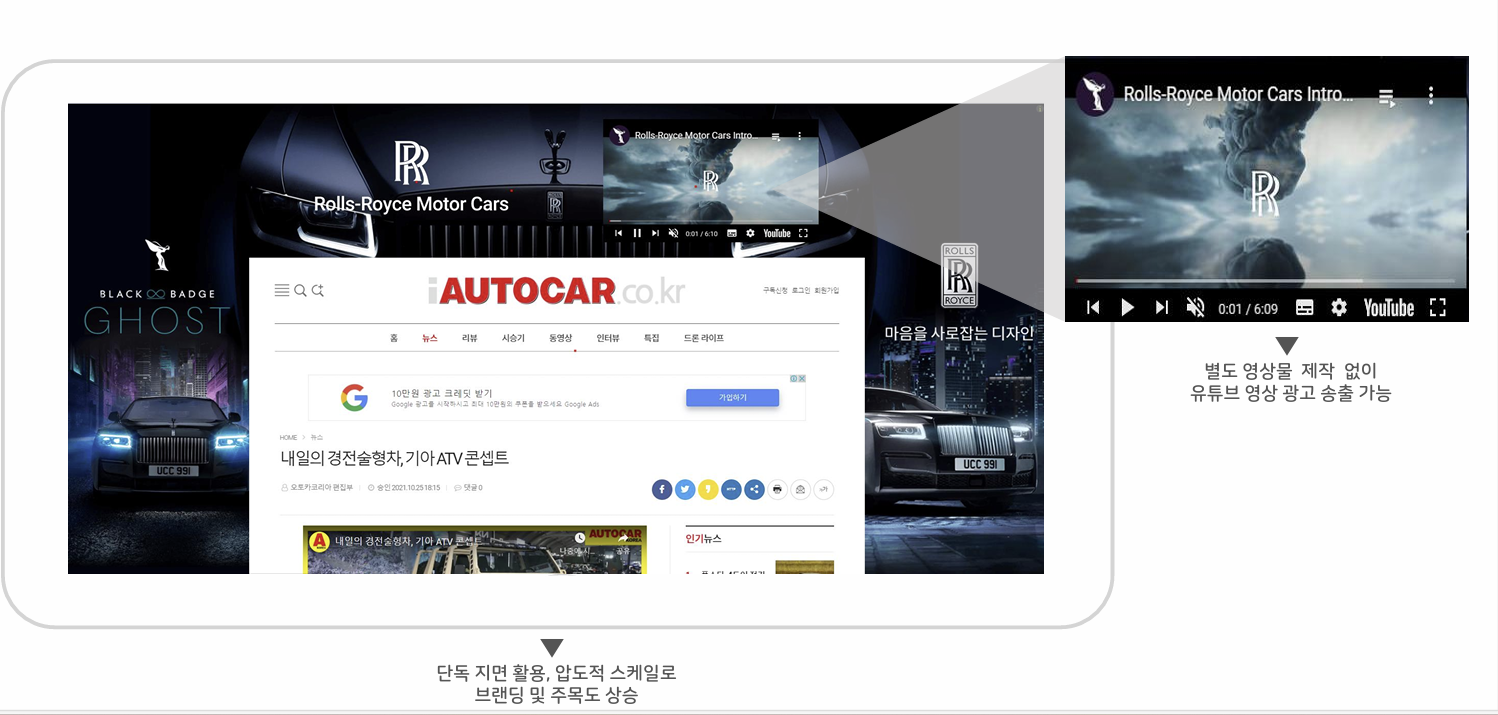1498x715 pixels.
Task: Enter fullscreen on small embedded video
Action: [x=803, y=233]
